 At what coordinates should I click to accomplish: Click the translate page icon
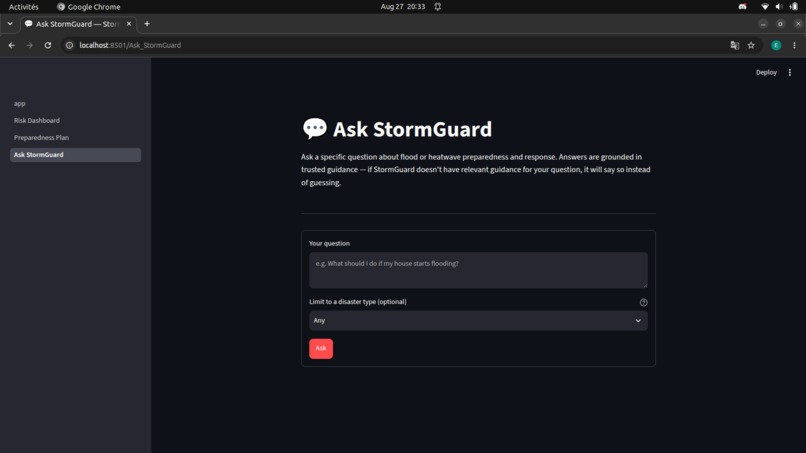click(x=735, y=45)
